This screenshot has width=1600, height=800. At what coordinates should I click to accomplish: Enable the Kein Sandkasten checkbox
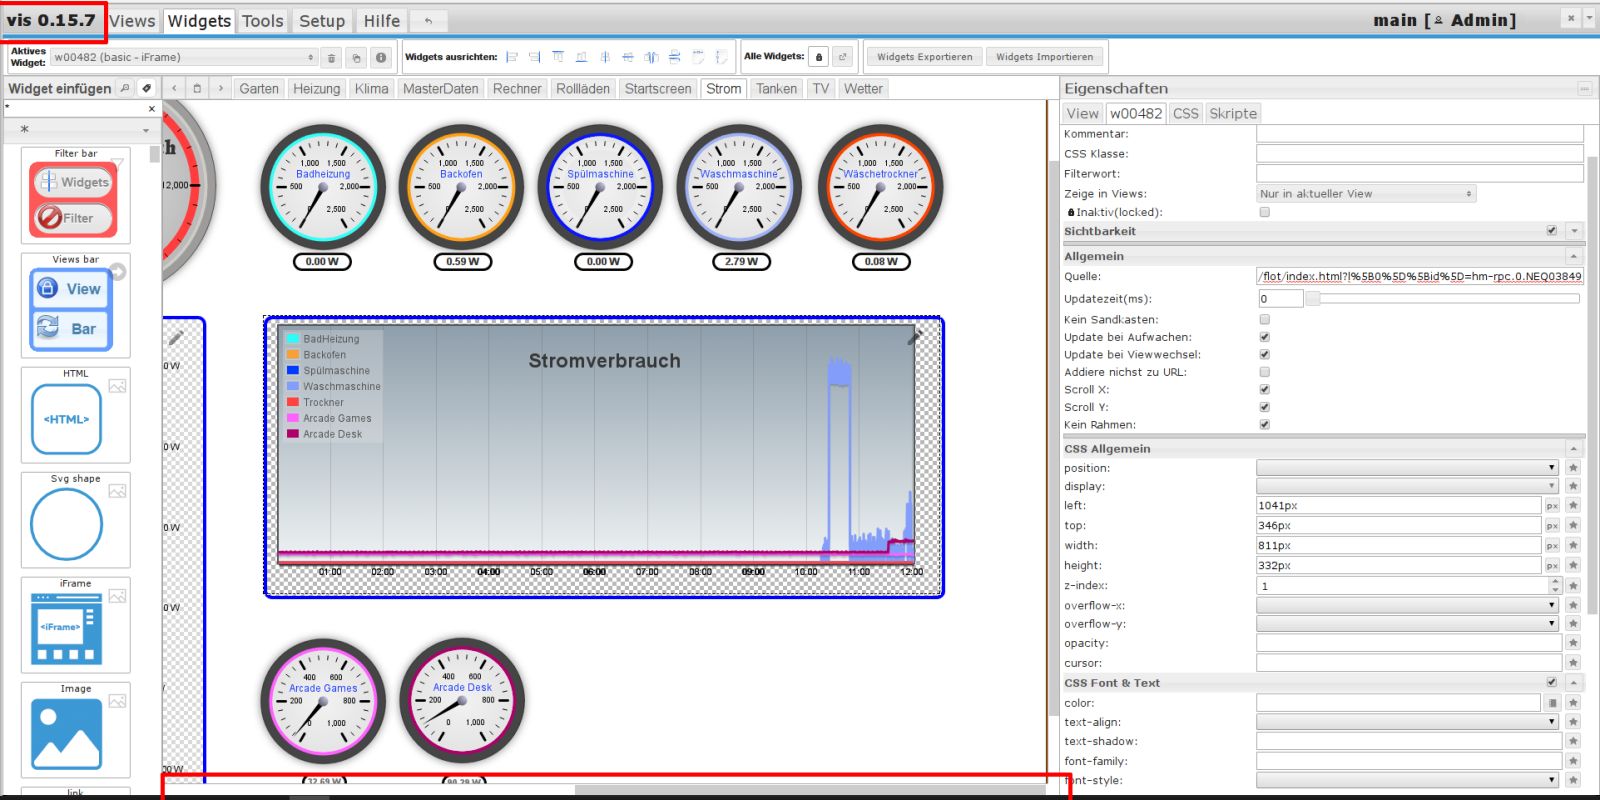click(1265, 320)
